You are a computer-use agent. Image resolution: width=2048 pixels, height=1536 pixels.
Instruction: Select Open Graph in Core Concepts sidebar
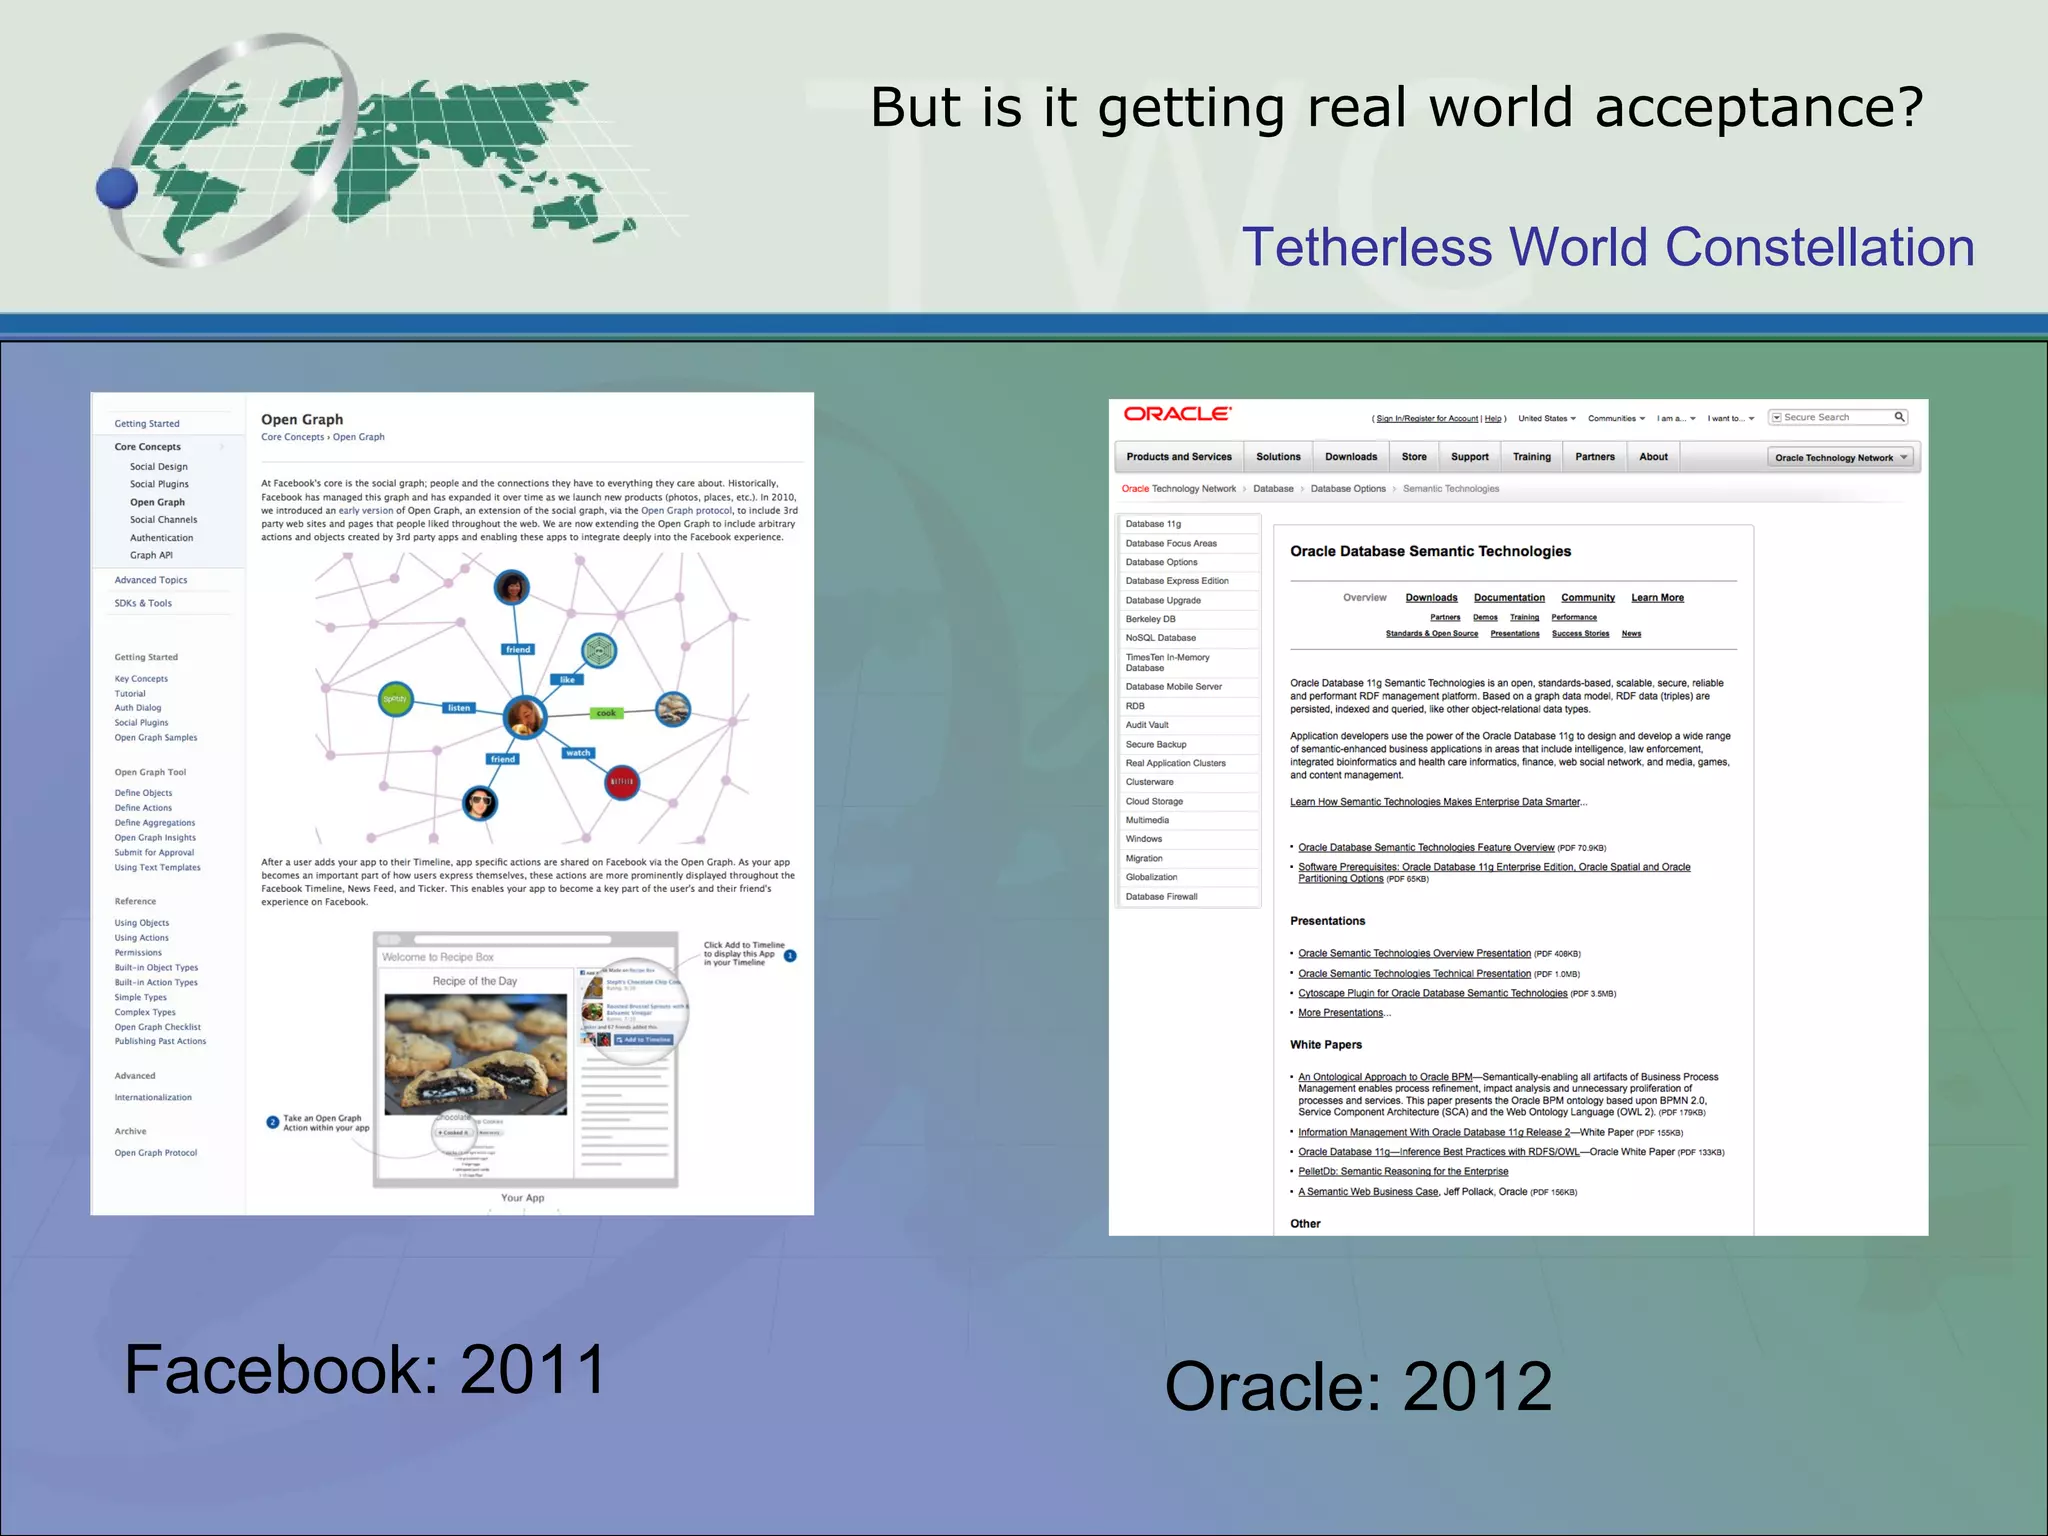coord(157,502)
